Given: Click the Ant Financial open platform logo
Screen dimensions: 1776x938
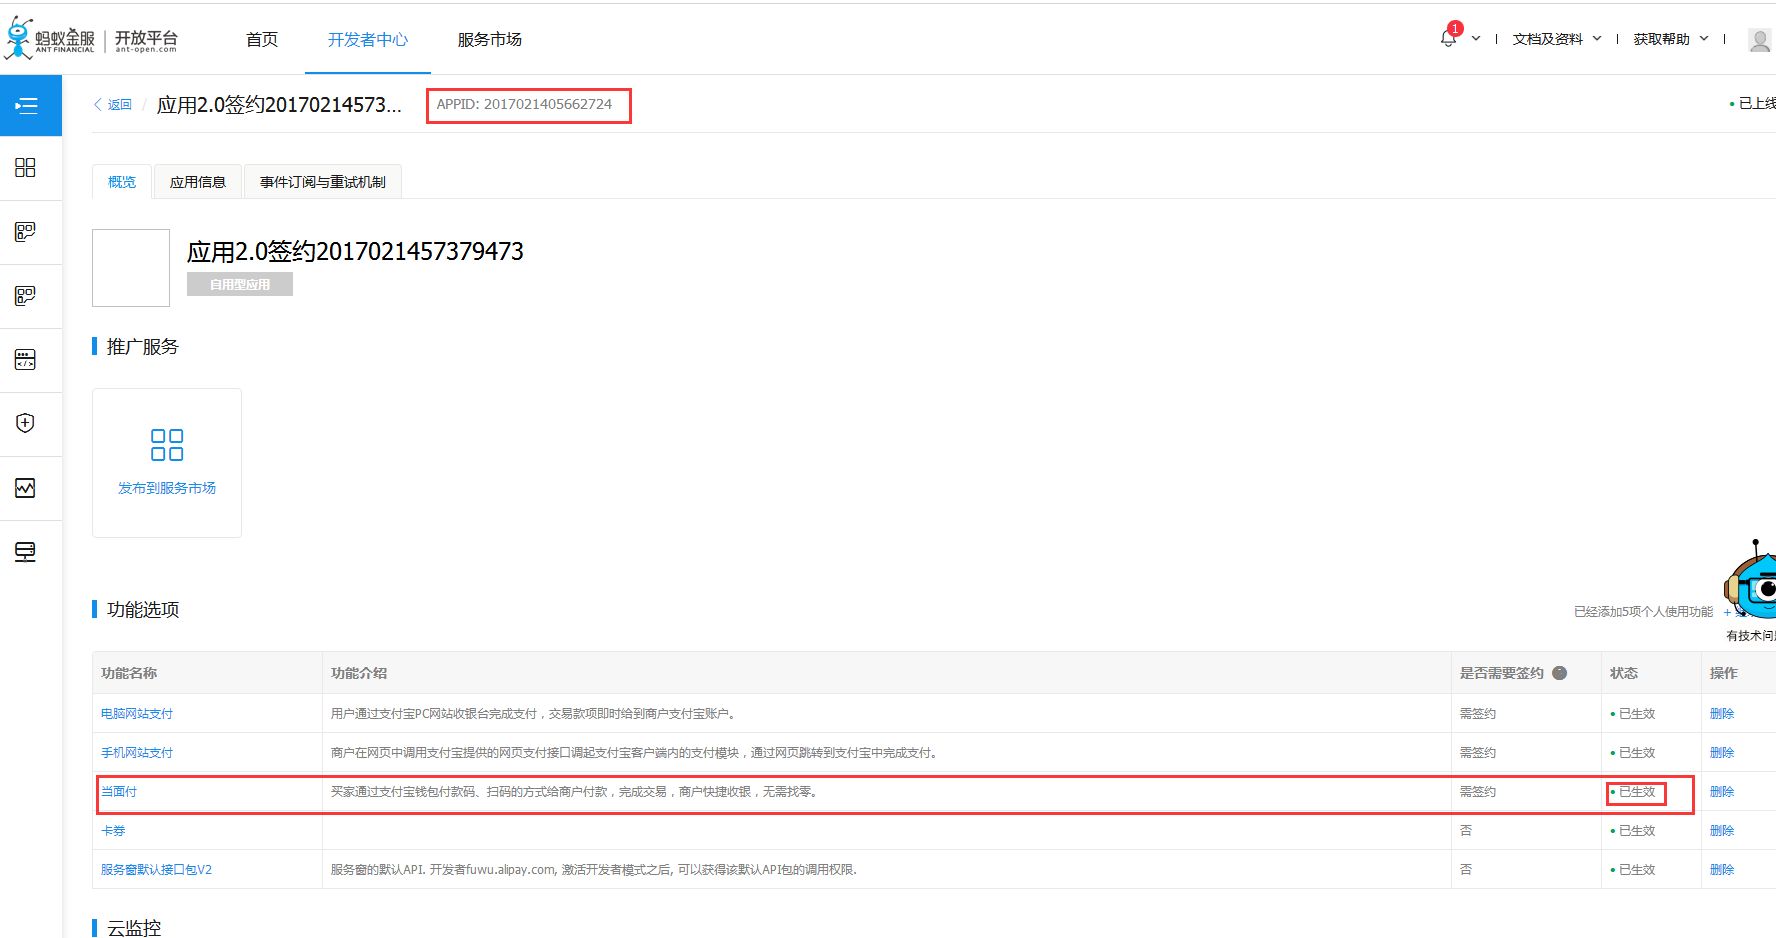Looking at the screenshot, I should point(92,38).
